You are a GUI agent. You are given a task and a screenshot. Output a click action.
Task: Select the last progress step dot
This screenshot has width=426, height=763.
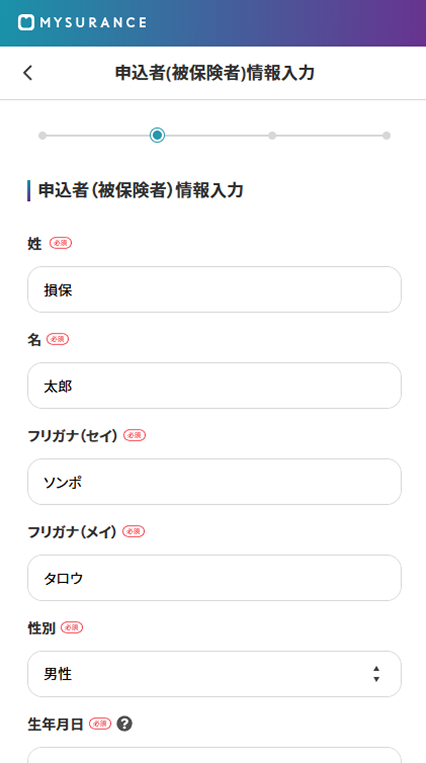click(387, 135)
